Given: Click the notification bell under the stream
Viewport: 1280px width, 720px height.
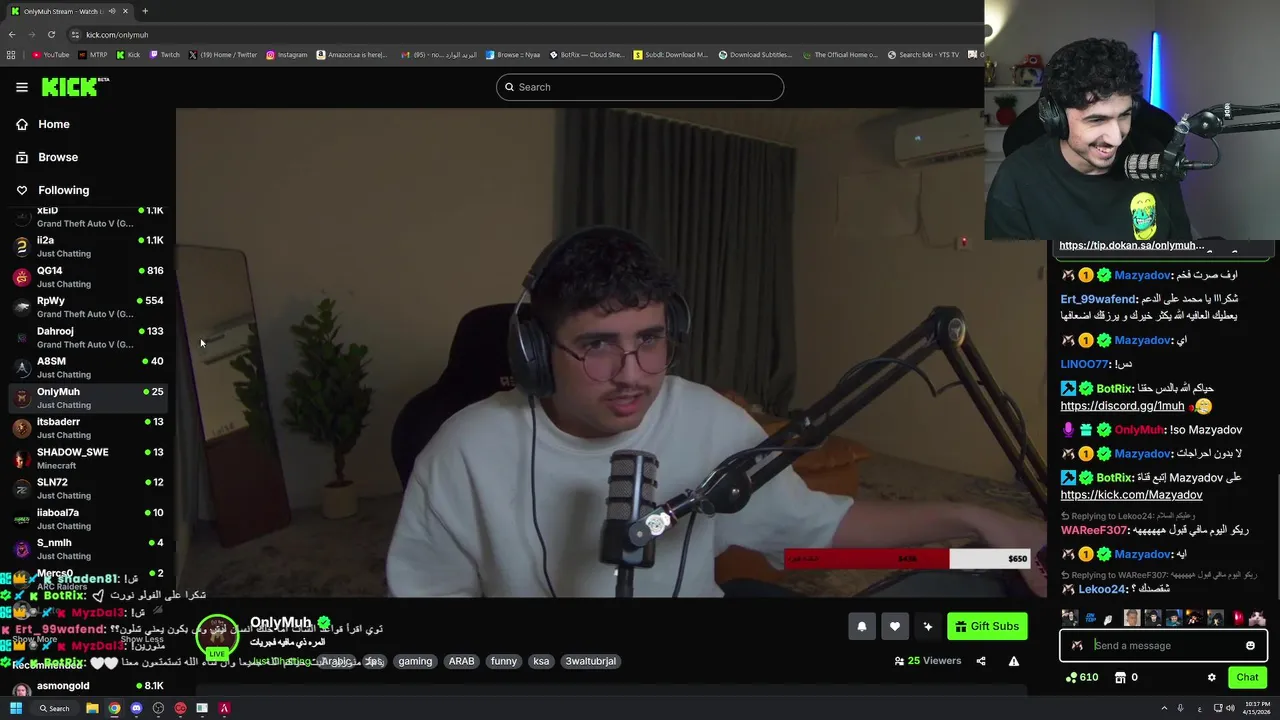Looking at the screenshot, I should click(x=862, y=627).
